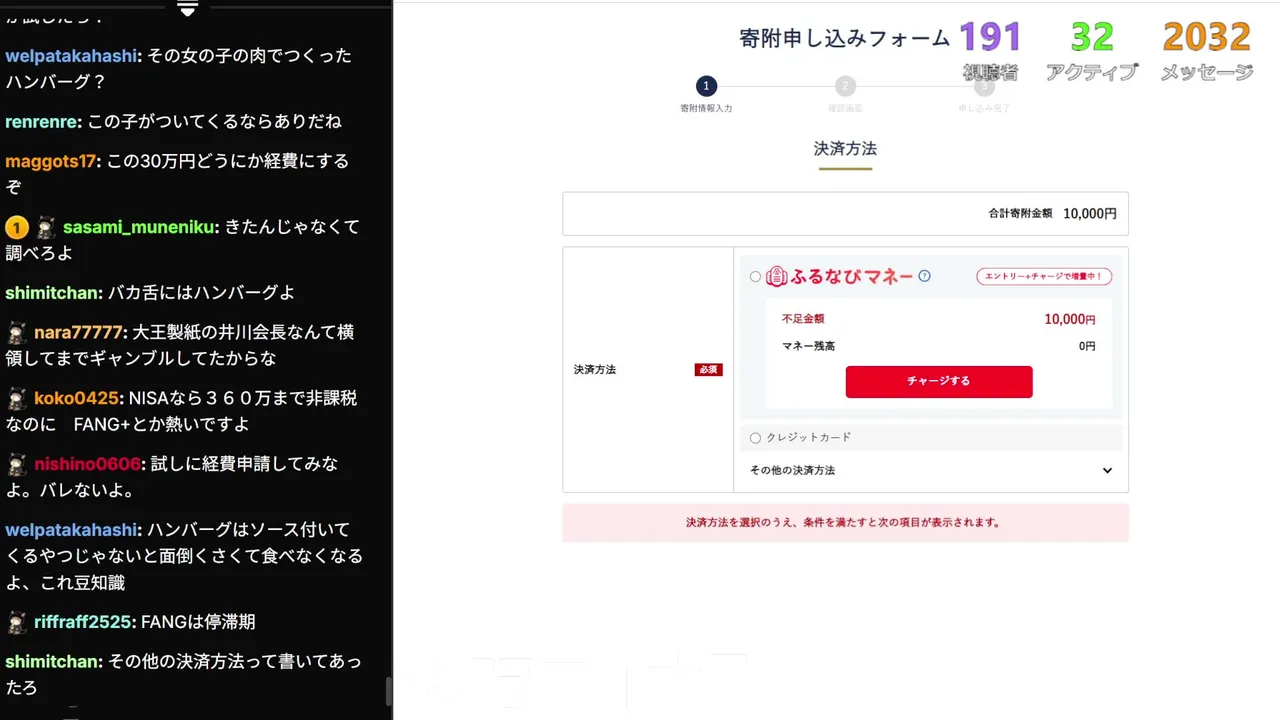Image resolution: width=1280 pixels, height=720 pixels.
Task: Click step 2 circle in the progress indicator
Action: click(845, 86)
